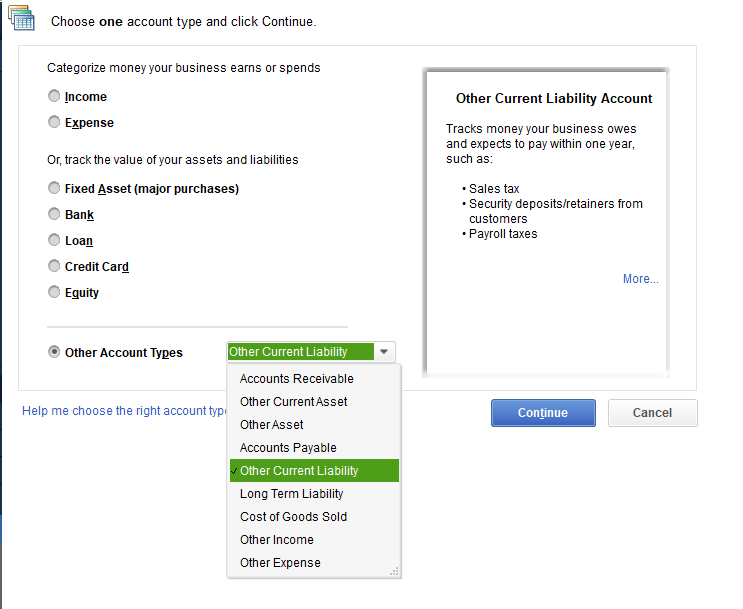743x609 pixels.
Task: Select Long Term Liability option
Action: (x=291, y=494)
